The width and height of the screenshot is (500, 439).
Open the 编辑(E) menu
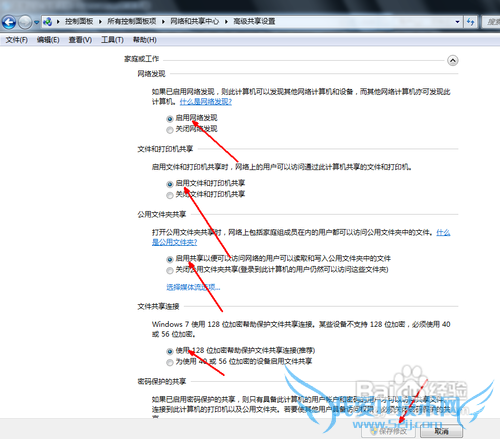click(x=48, y=40)
